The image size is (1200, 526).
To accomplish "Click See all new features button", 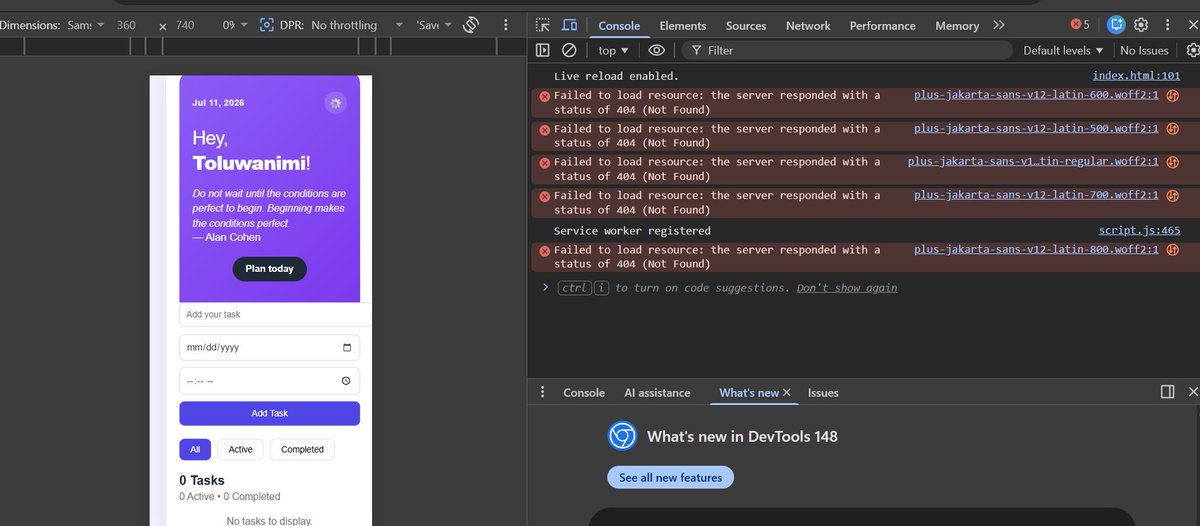I will (670, 478).
